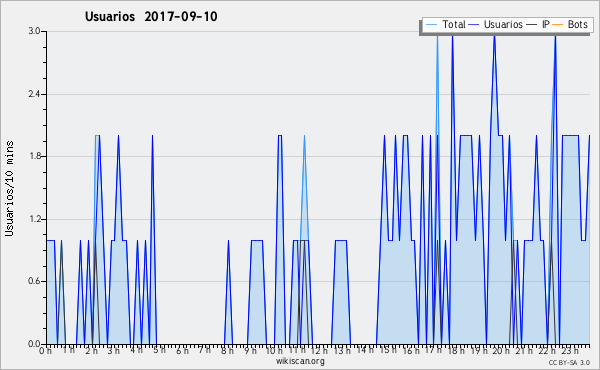This screenshot has height=370, width=600.
Task: Click the 'CC BY-SA 3.0' license text
Action: (x=569, y=362)
